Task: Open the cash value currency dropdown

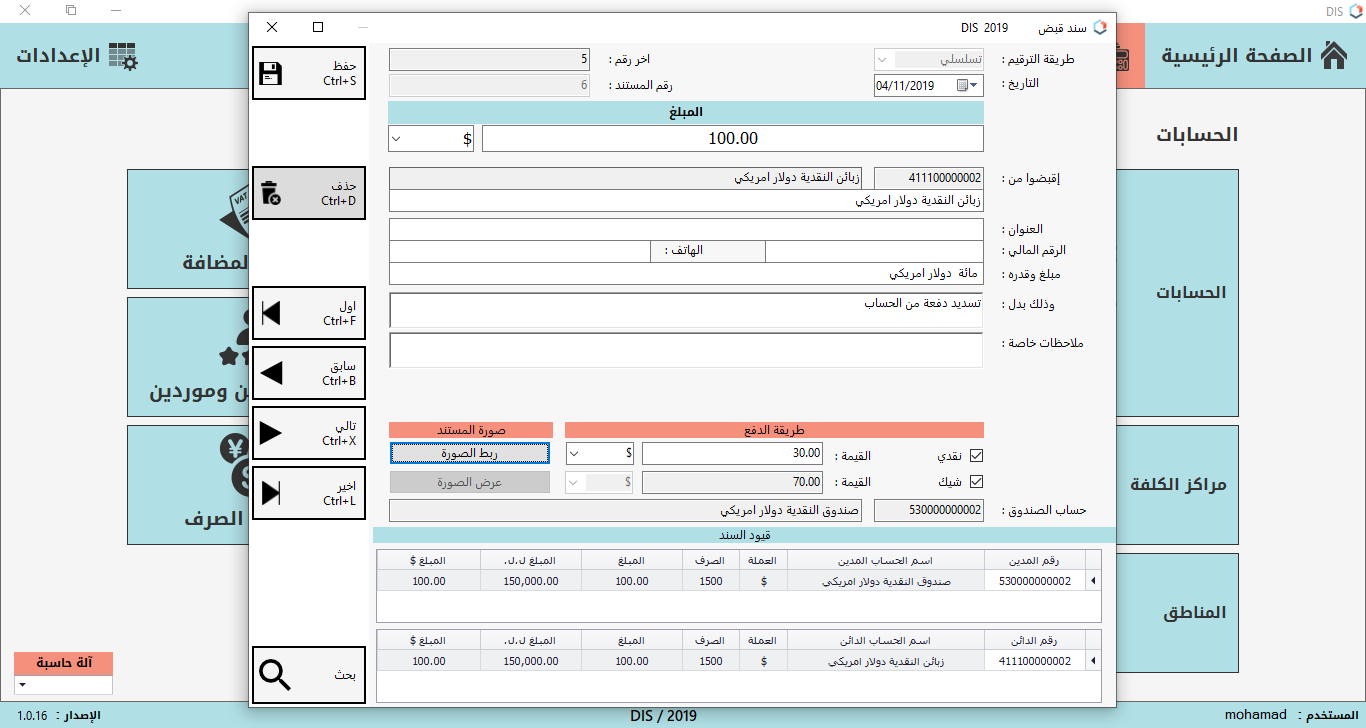Action: (574, 455)
